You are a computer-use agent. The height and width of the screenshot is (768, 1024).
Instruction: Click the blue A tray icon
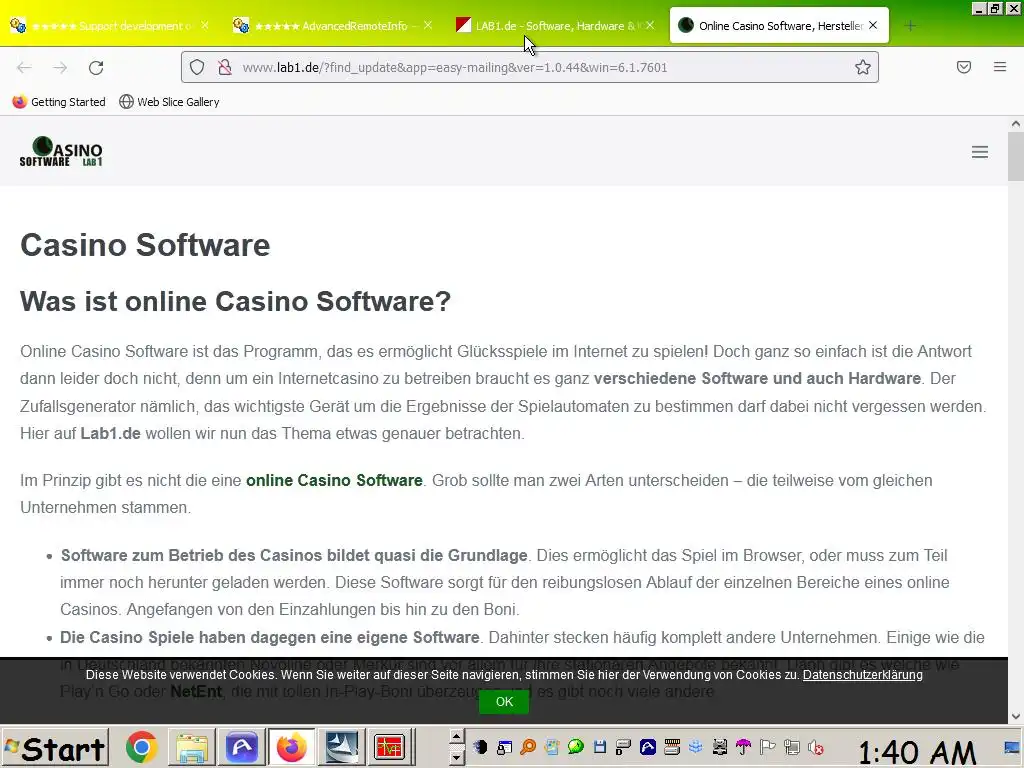click(648, 747)
